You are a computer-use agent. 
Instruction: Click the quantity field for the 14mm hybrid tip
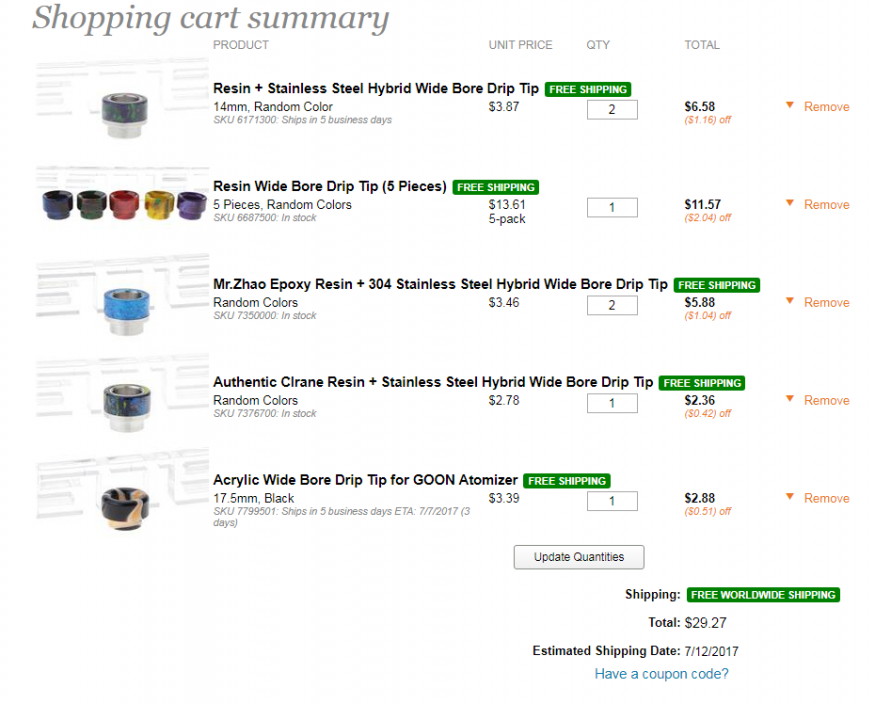612,109
